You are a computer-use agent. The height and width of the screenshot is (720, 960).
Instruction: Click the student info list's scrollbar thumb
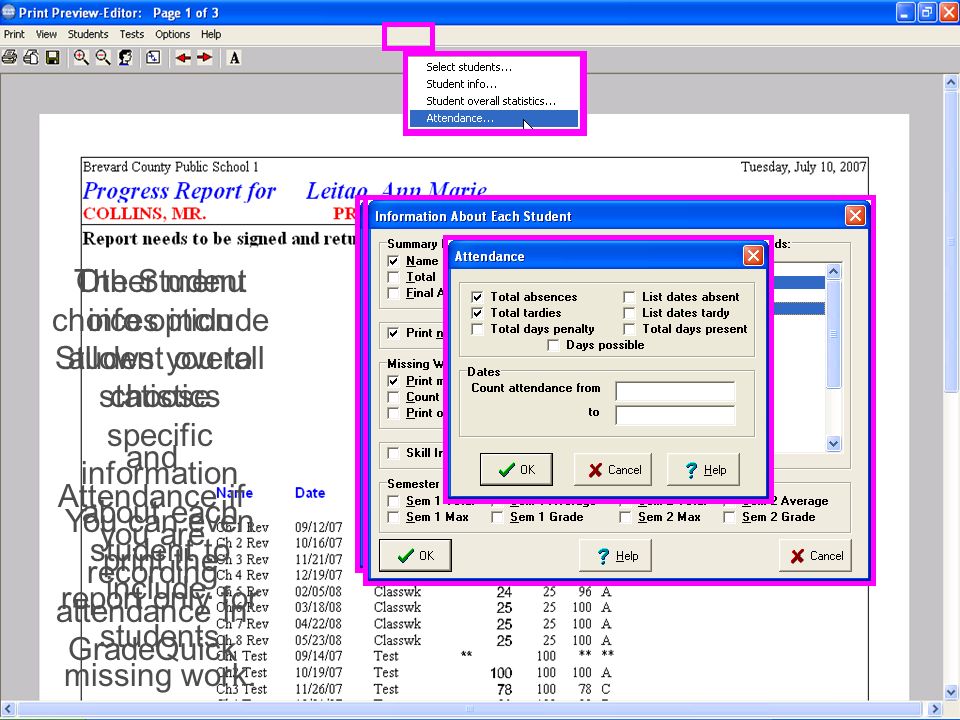pos(833,334)
